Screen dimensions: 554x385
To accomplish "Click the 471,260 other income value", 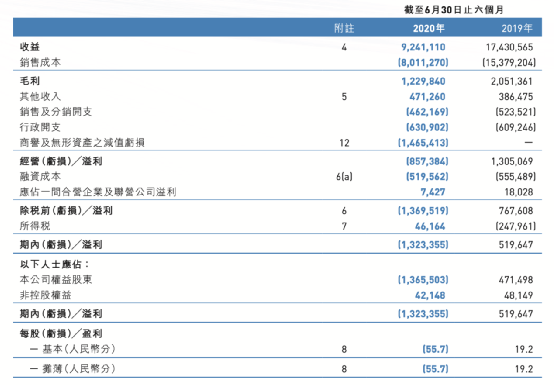I will (427, 96).
